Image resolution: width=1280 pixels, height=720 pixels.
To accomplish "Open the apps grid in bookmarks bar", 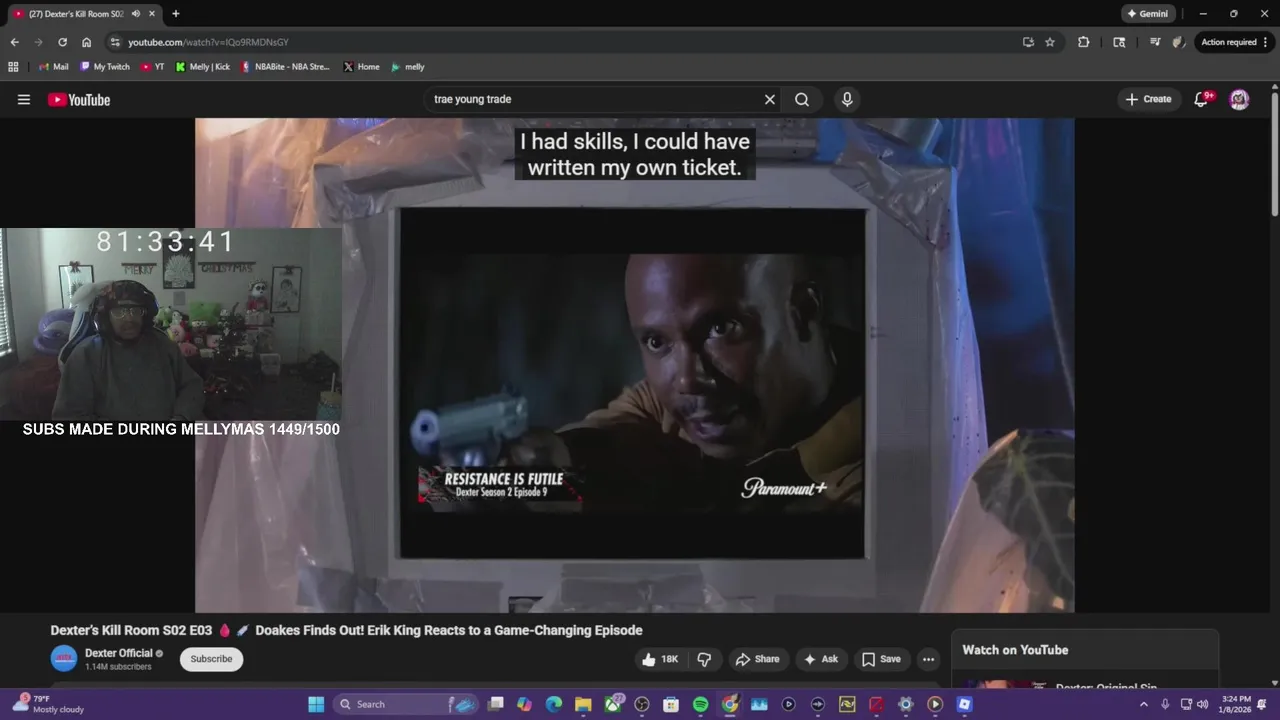I will 13,67.
